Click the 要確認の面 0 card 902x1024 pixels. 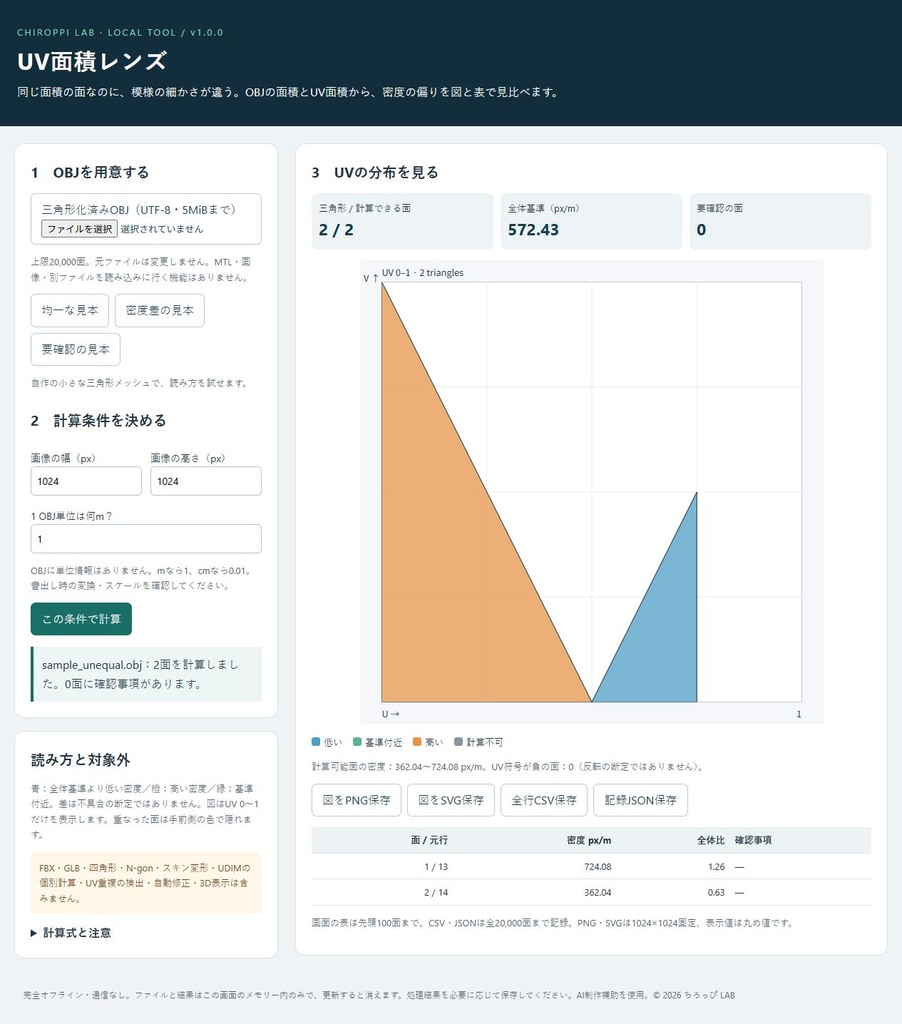pyautogui.click(x=781, y=221)
